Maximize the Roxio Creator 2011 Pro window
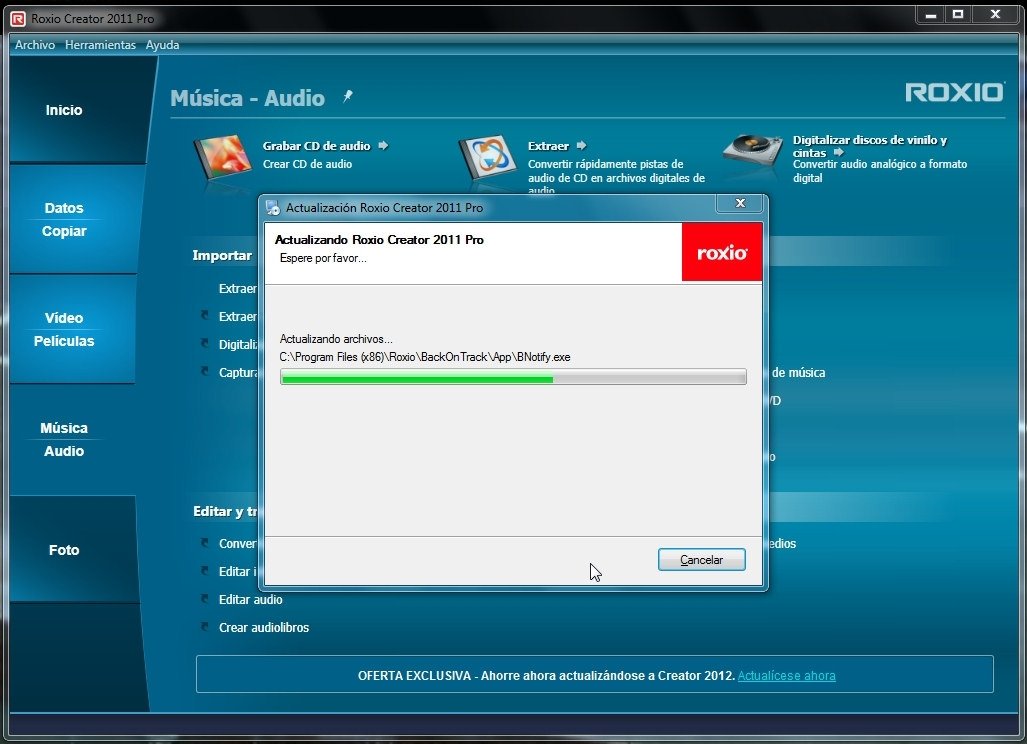Viewport: 1027px width, 744px height. 958,15
